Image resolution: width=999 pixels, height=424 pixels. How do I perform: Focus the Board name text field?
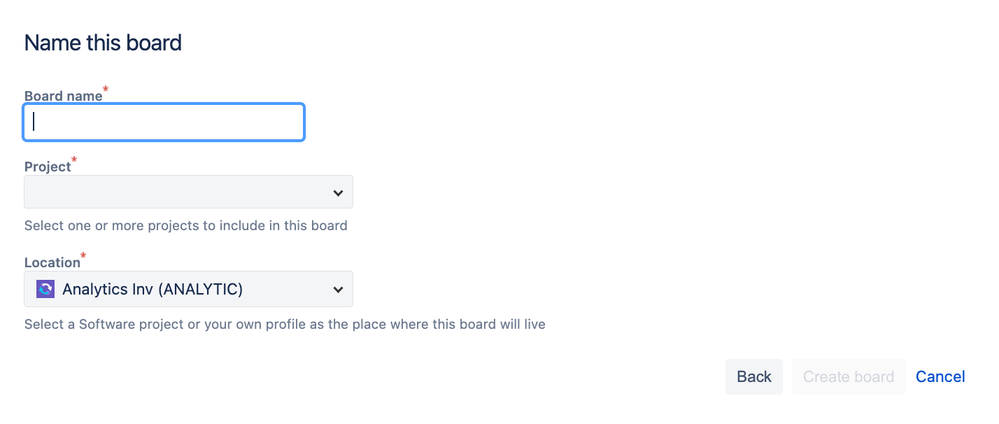164,122
